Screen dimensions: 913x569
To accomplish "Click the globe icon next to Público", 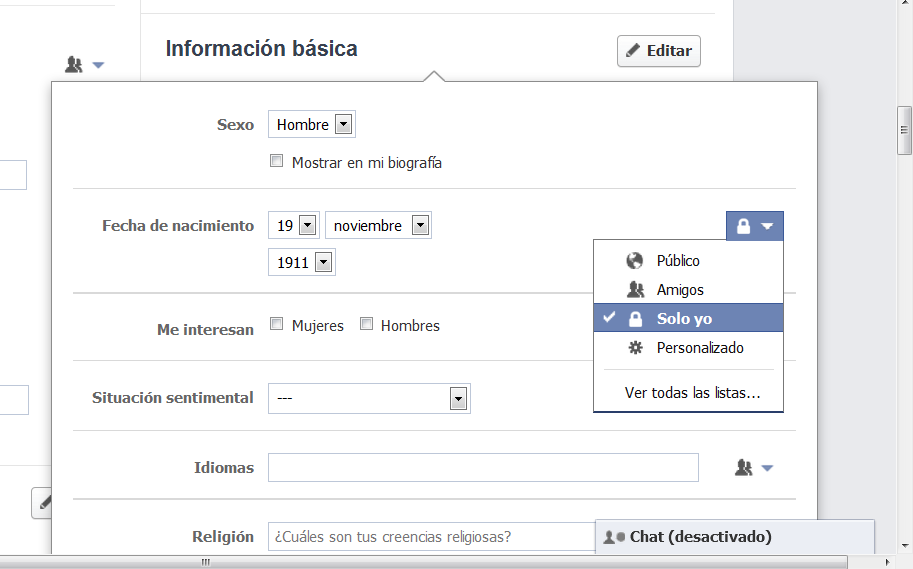I will pyautogui.click(x=635, y=261).
